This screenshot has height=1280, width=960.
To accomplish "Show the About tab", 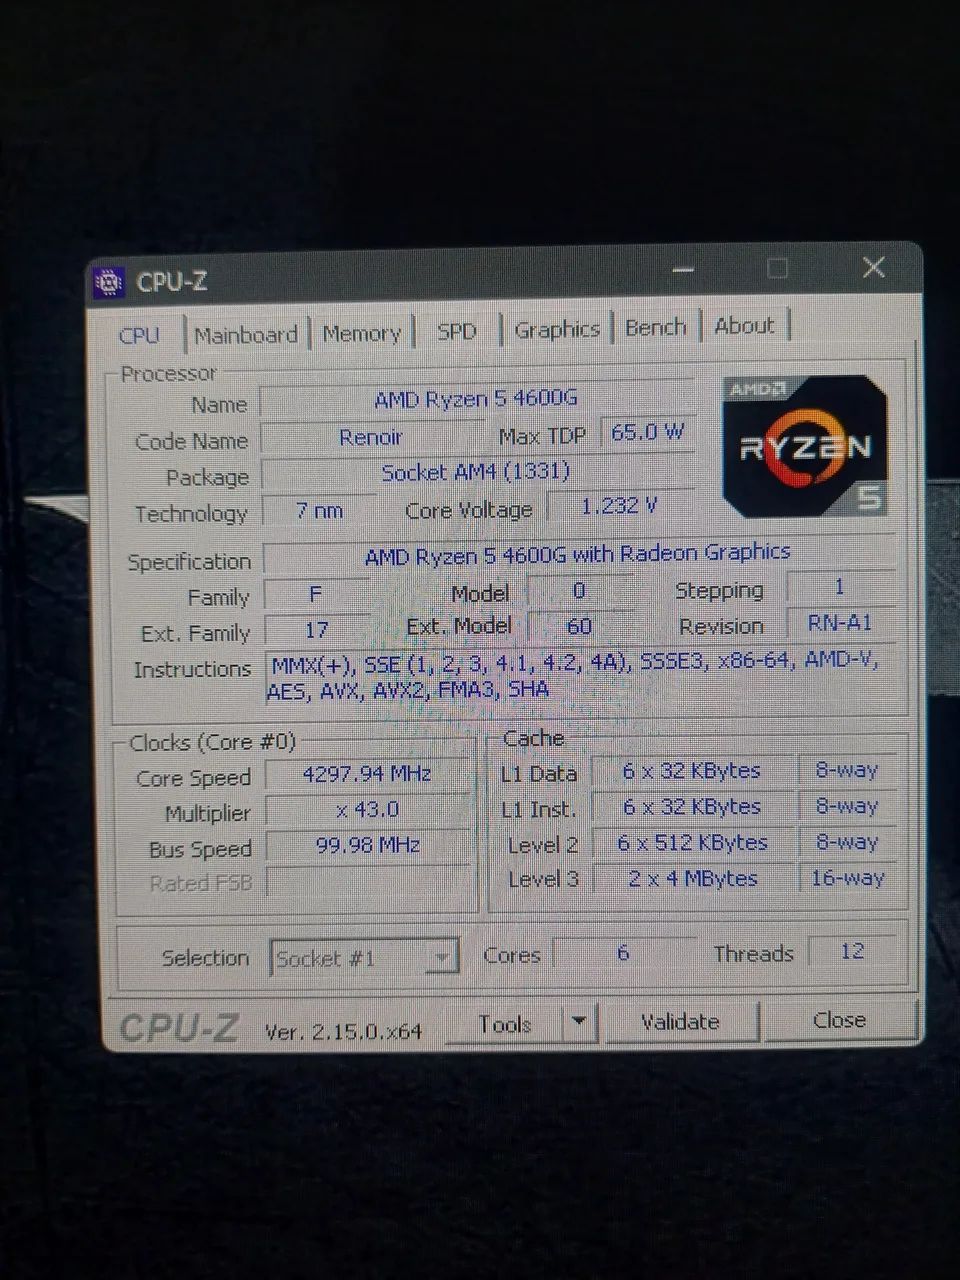I will pyautogui.click(x=745, y=325).
